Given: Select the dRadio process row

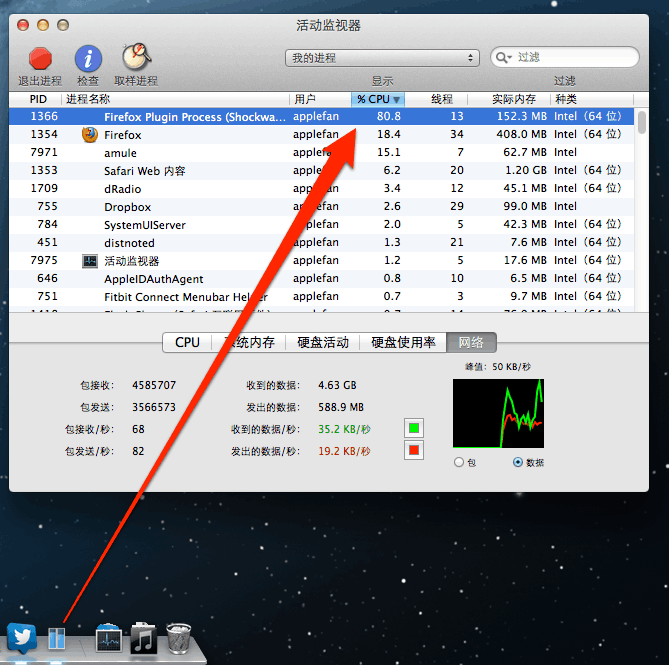Looking at the screenshot, I should (322, 189).
